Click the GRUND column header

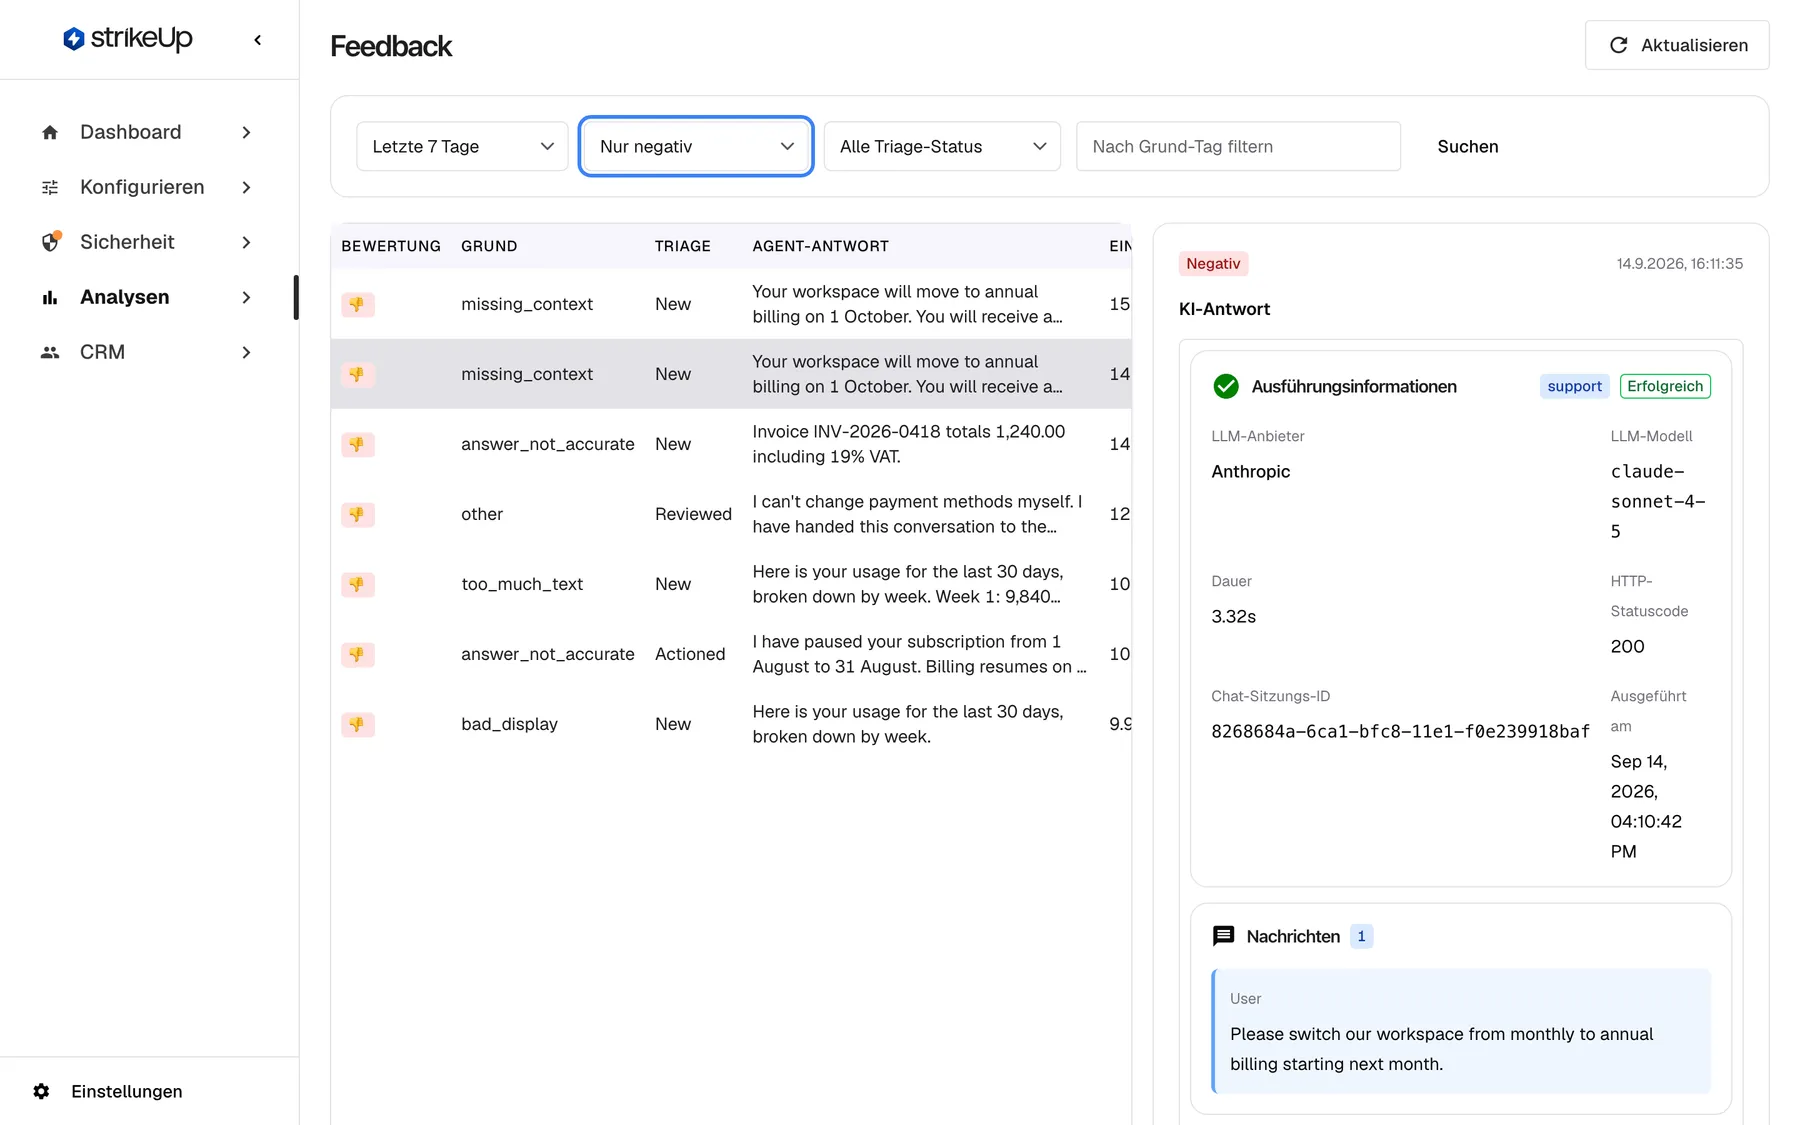pyautogui.click(x=489, y=246)
